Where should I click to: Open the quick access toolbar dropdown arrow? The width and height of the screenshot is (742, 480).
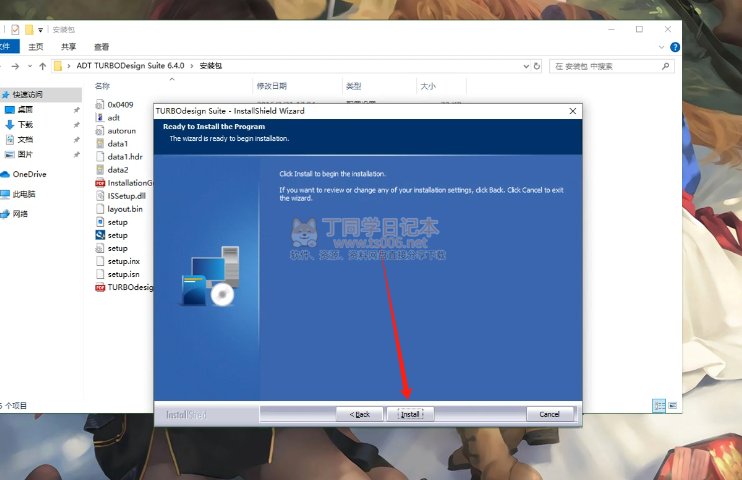(40, 30)
